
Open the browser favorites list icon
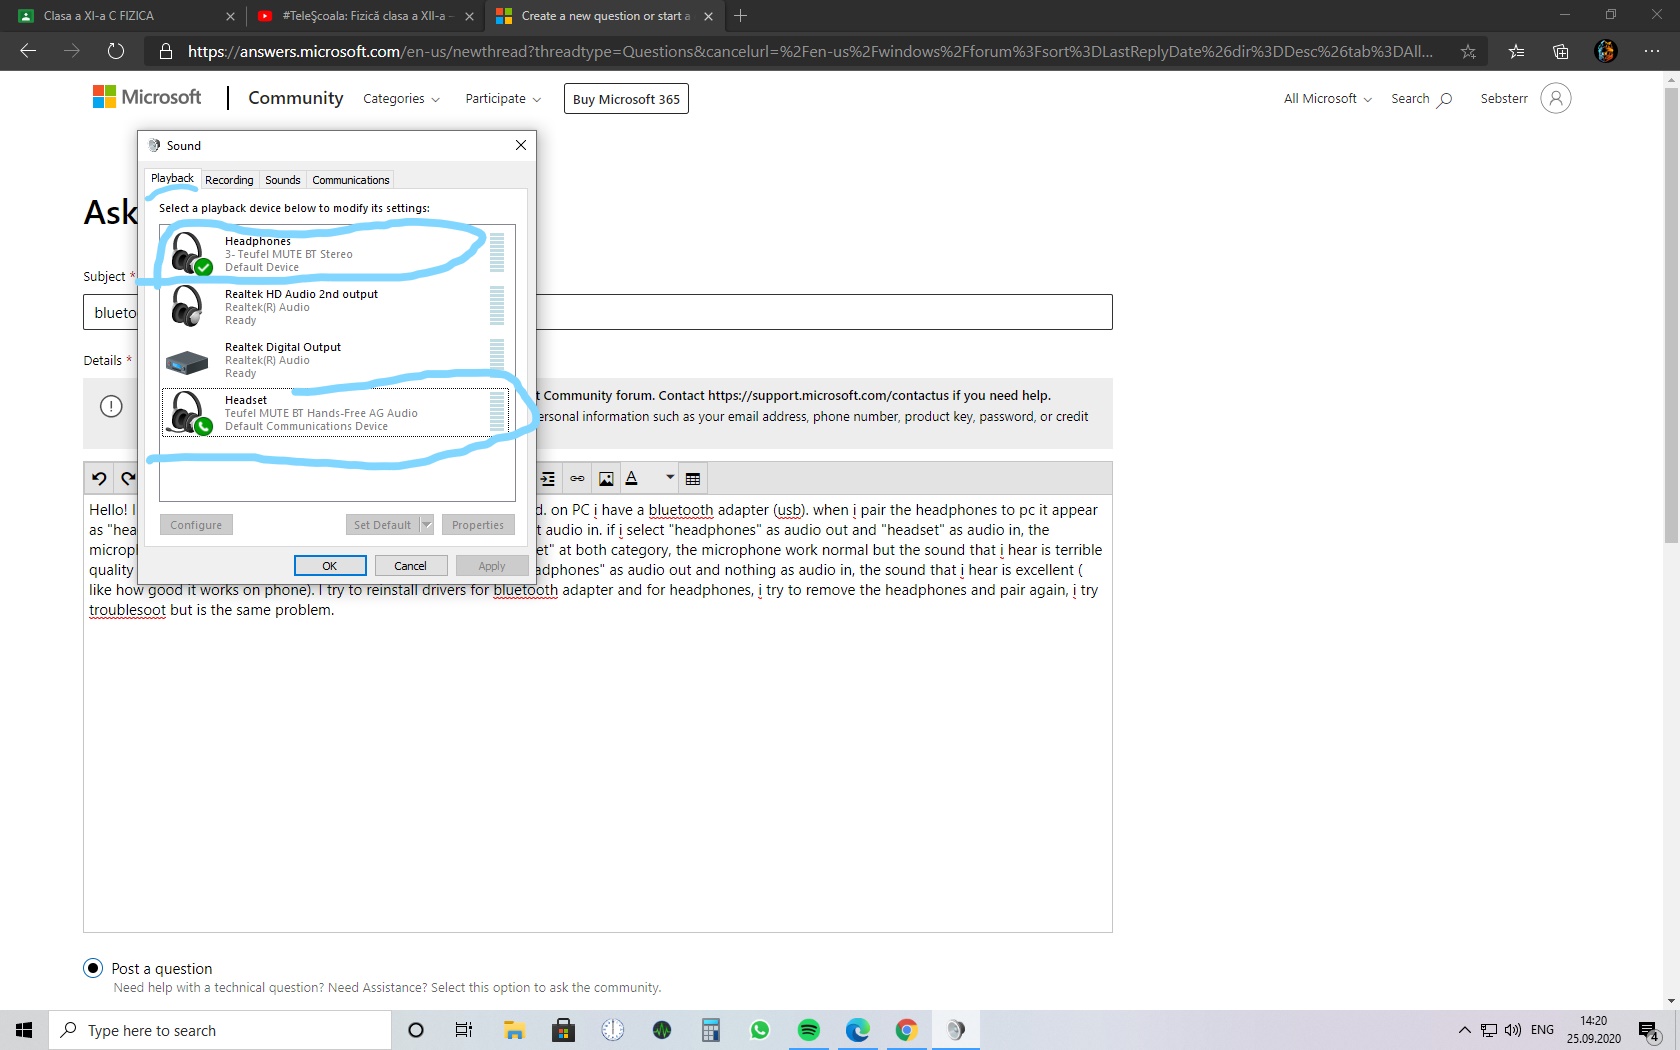(1517, 52)
